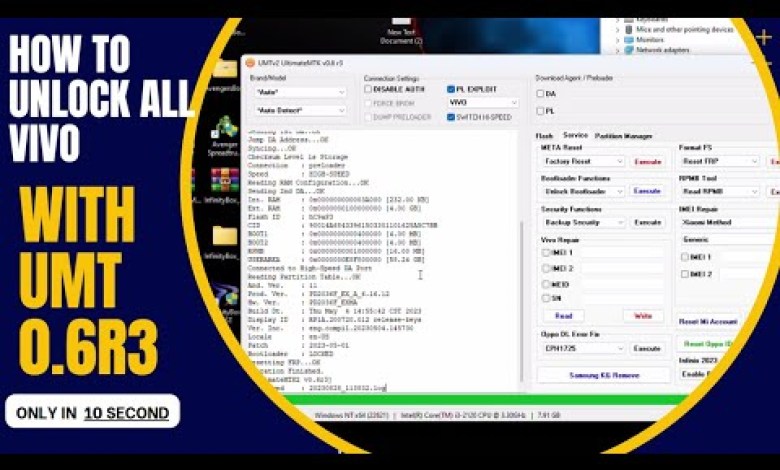Click the Samsung KG Remove button

point(604,376)
